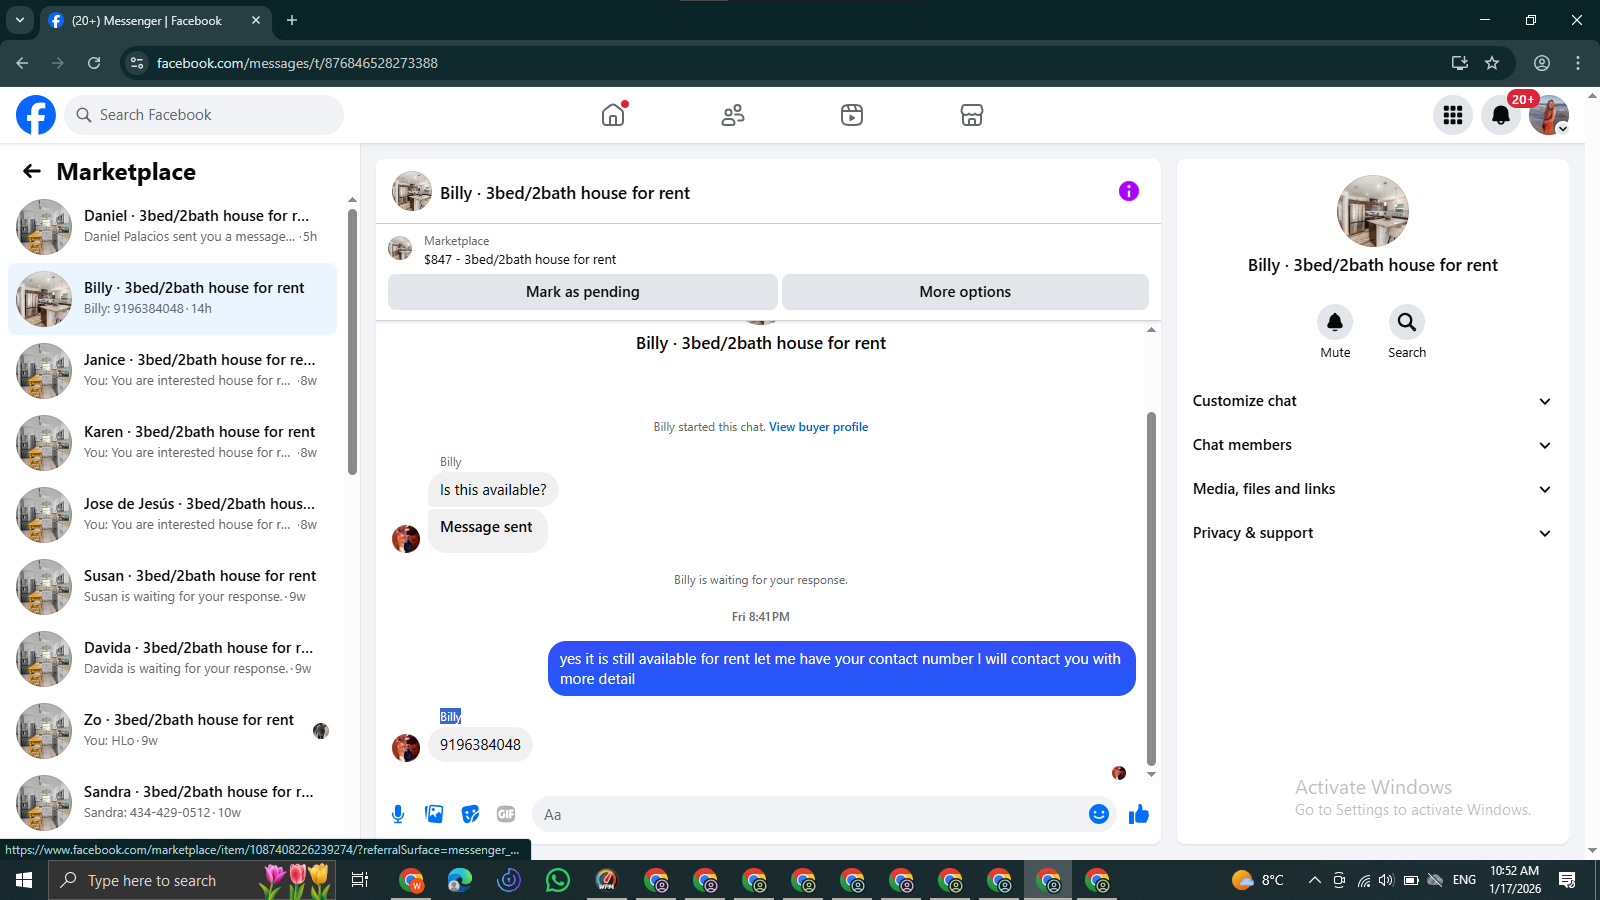
Task: Open the nine-dot Menu grid icon
Action: coord(1453,115)
